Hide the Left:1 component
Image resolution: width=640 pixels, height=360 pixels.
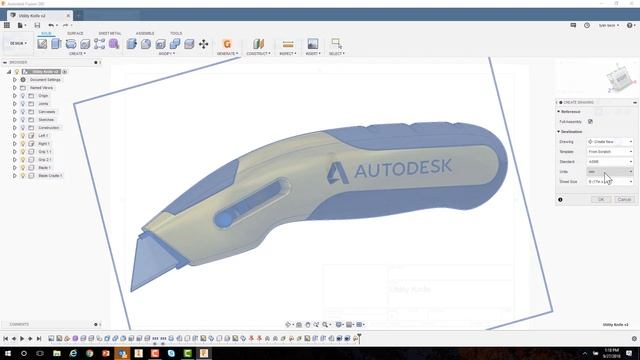[x=23, y=136]
